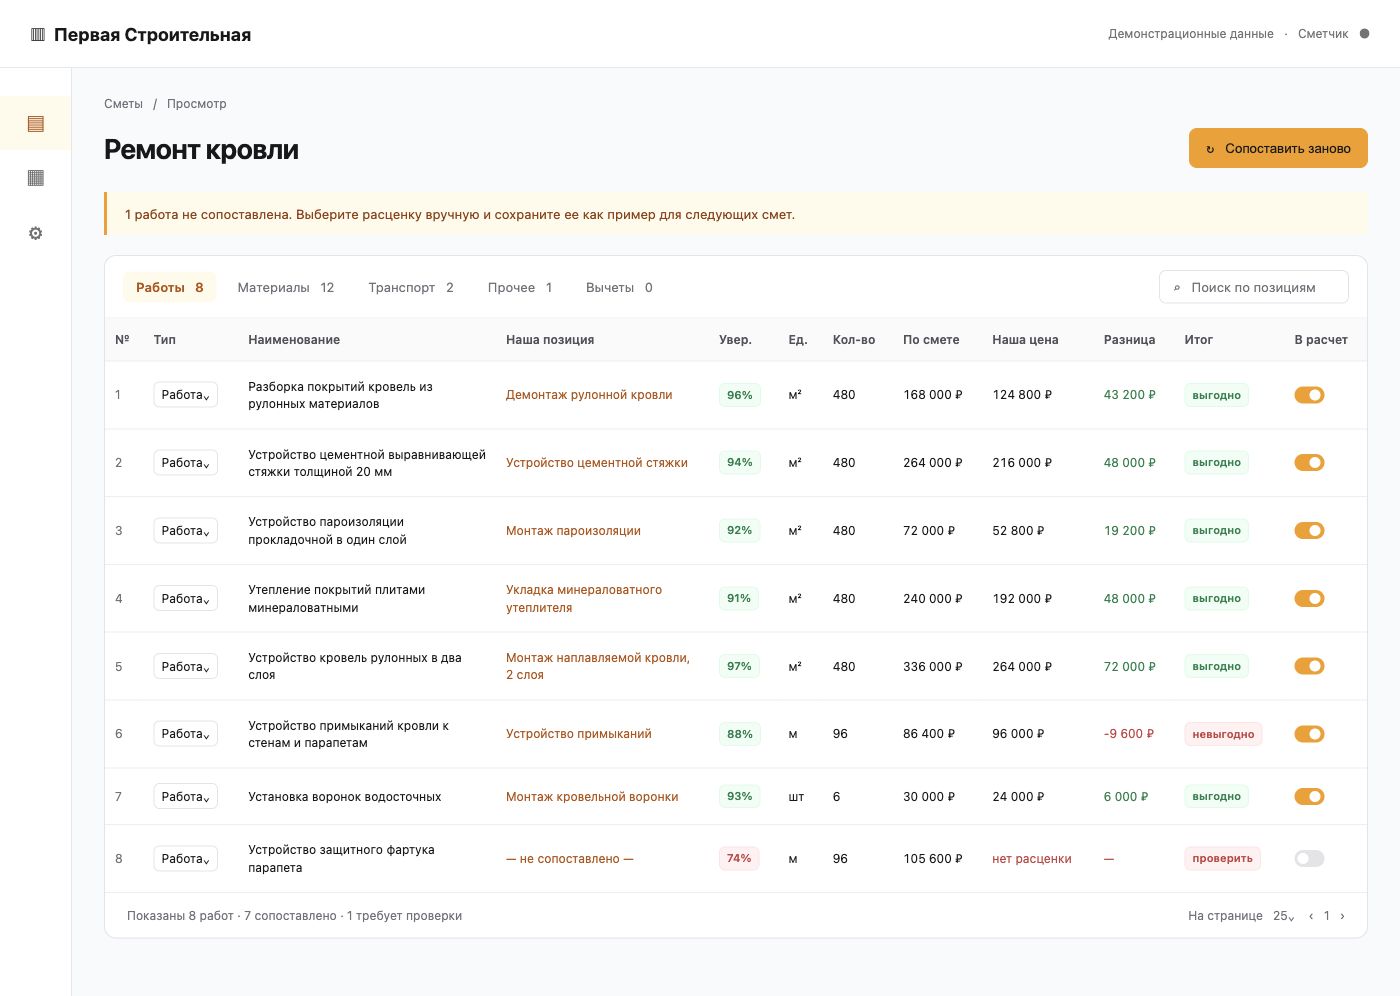Click the user status dot next to Сметчик
This screenshot has width=1400, height=996.
point(1364,34)
